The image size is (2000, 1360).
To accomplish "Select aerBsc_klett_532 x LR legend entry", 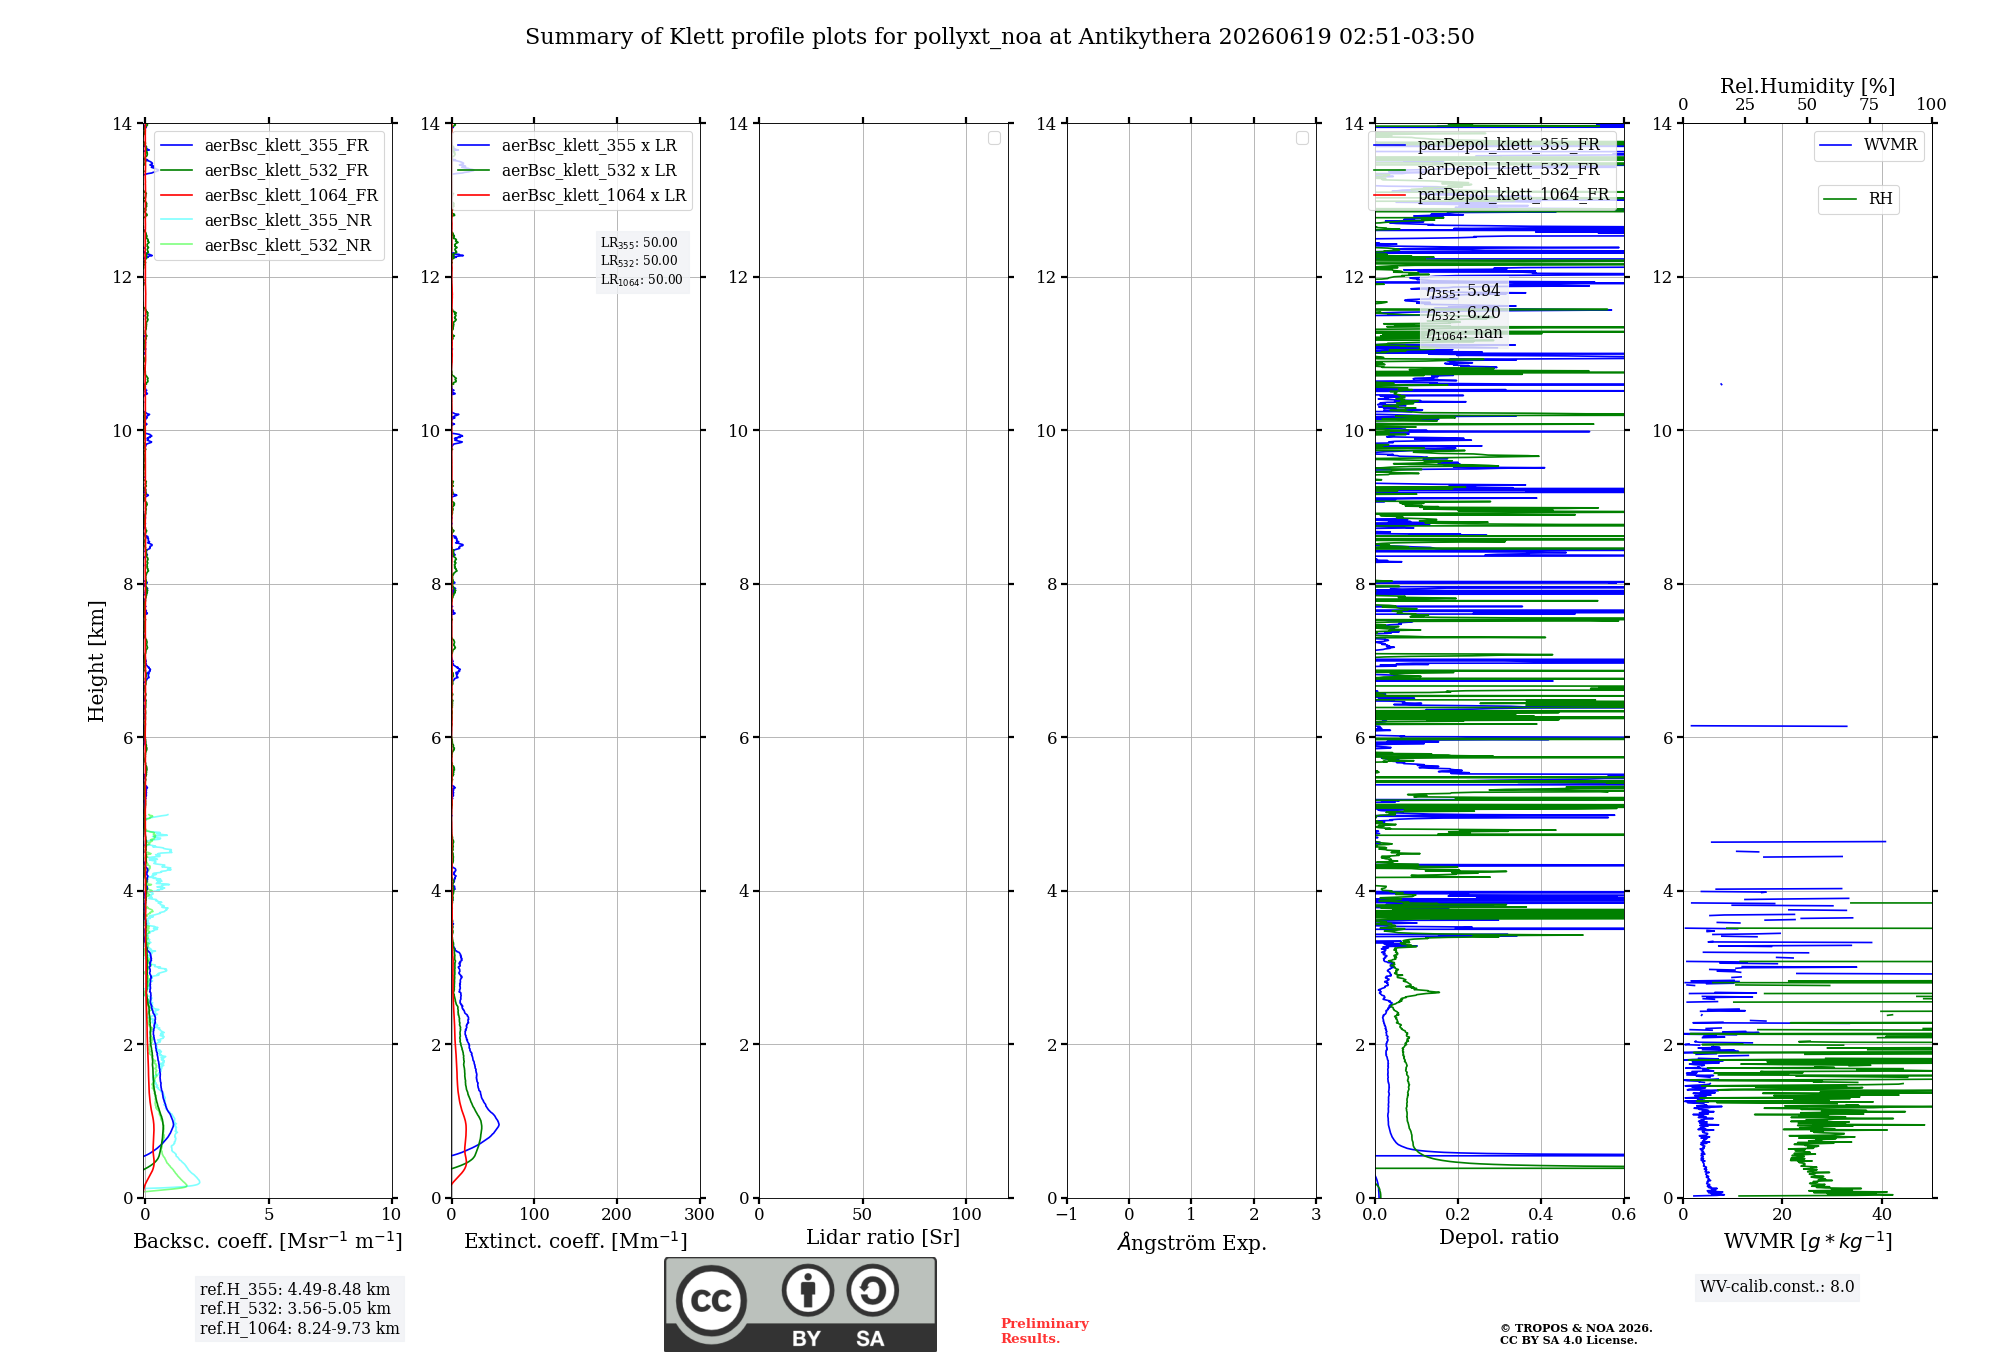I will 567,170.
